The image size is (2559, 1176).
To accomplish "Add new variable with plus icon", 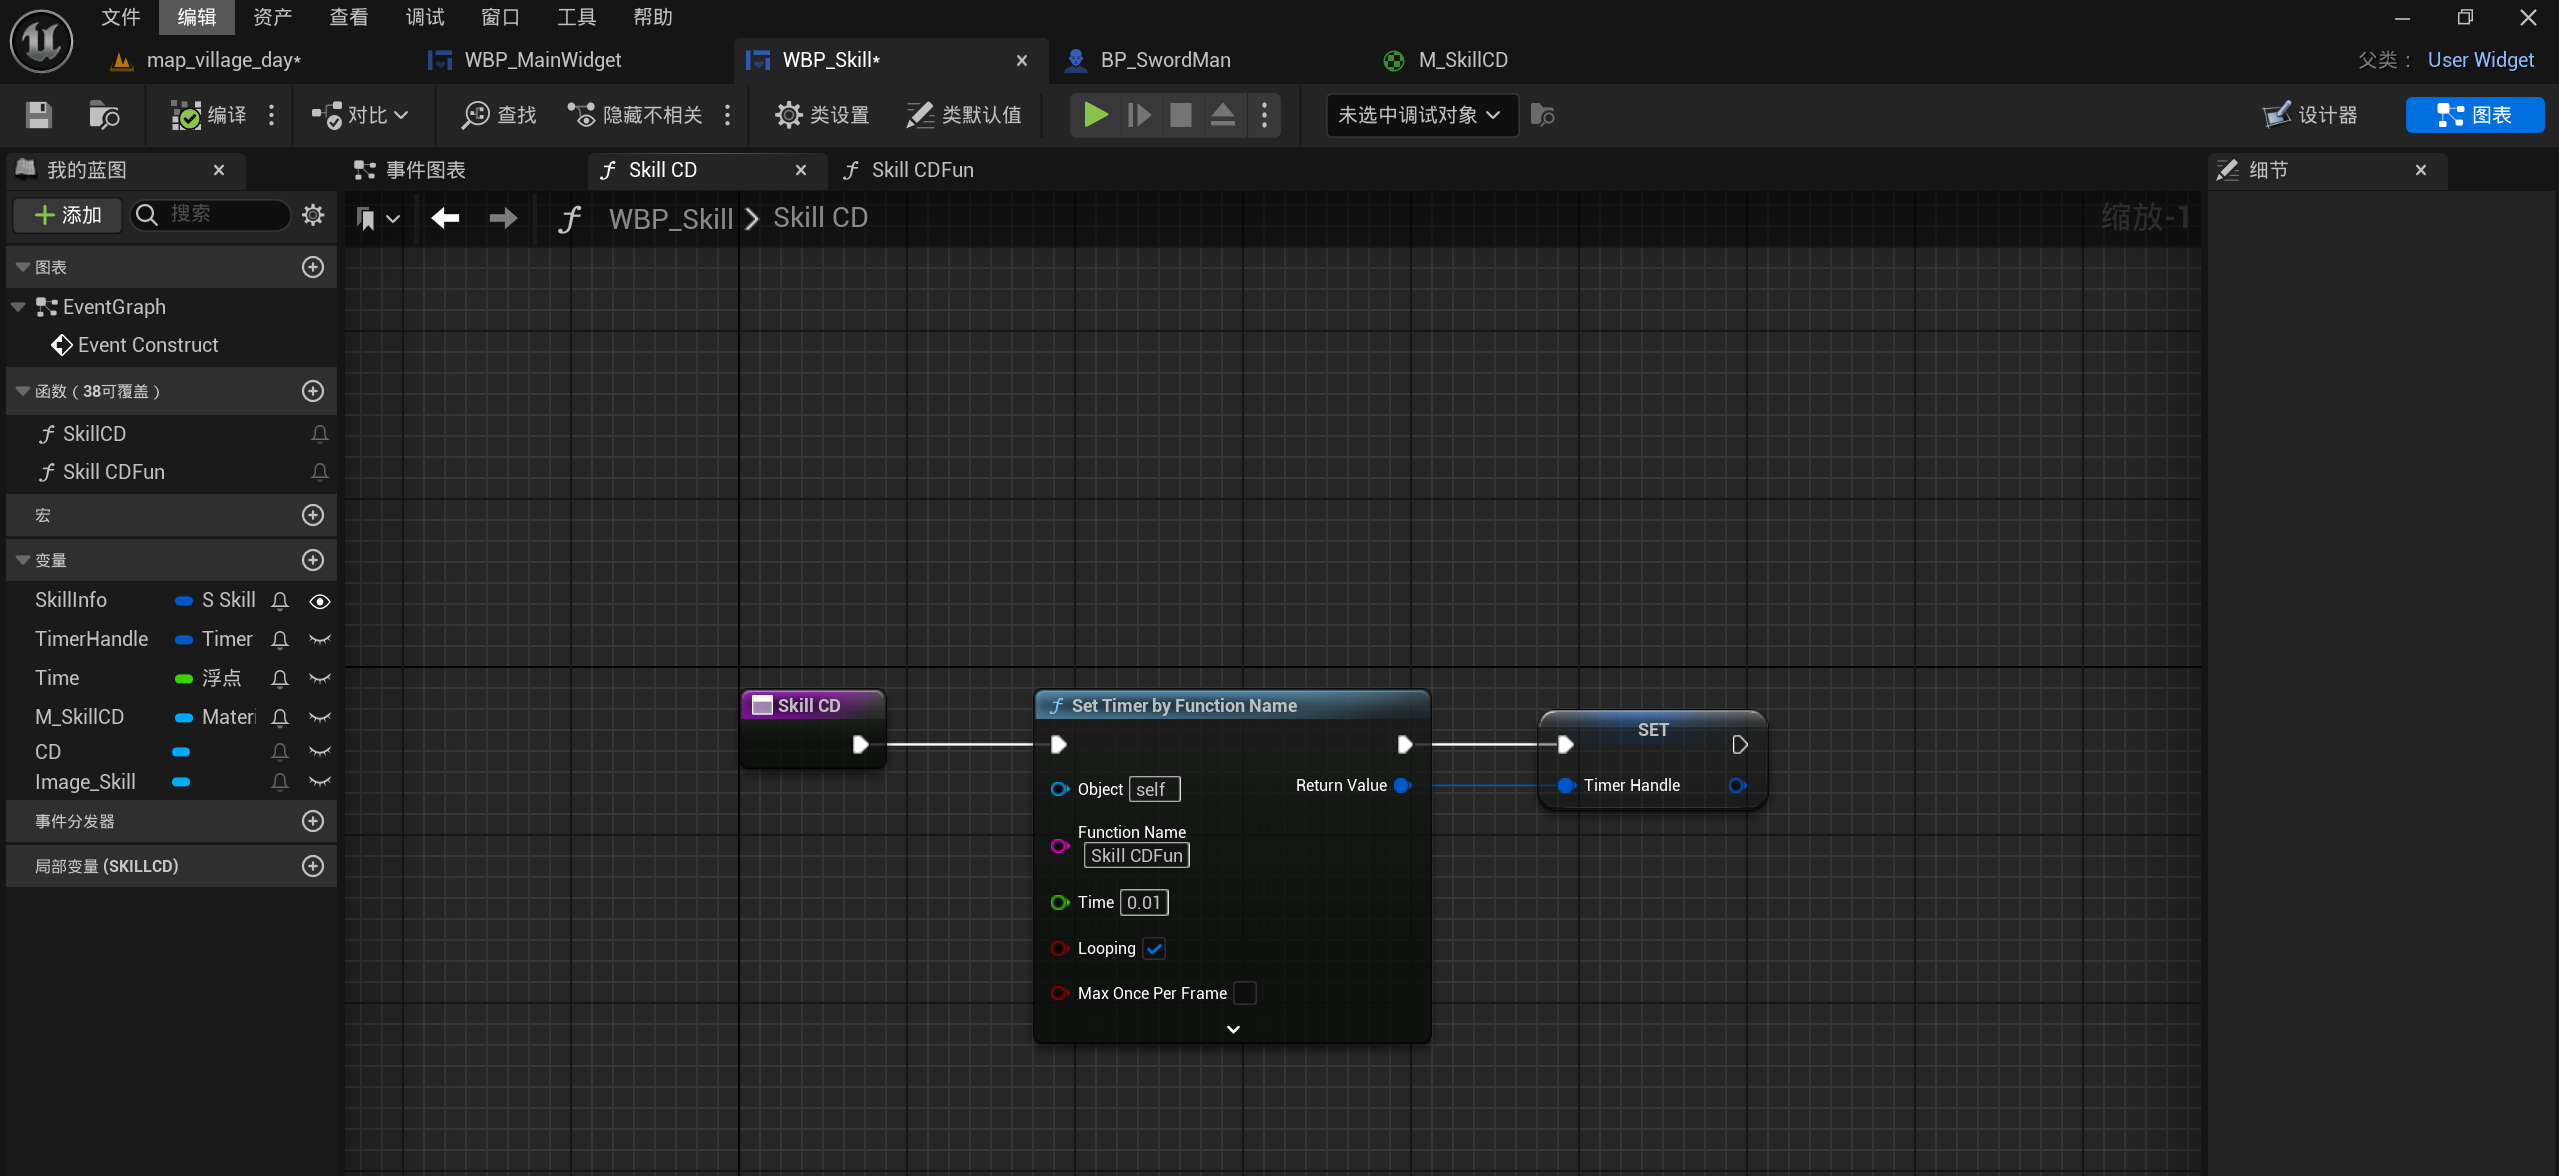I will coord(313,560).
